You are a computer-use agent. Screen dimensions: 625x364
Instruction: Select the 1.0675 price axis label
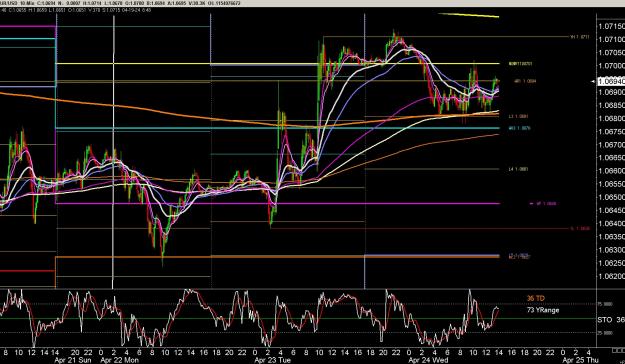tap(611, 132)
